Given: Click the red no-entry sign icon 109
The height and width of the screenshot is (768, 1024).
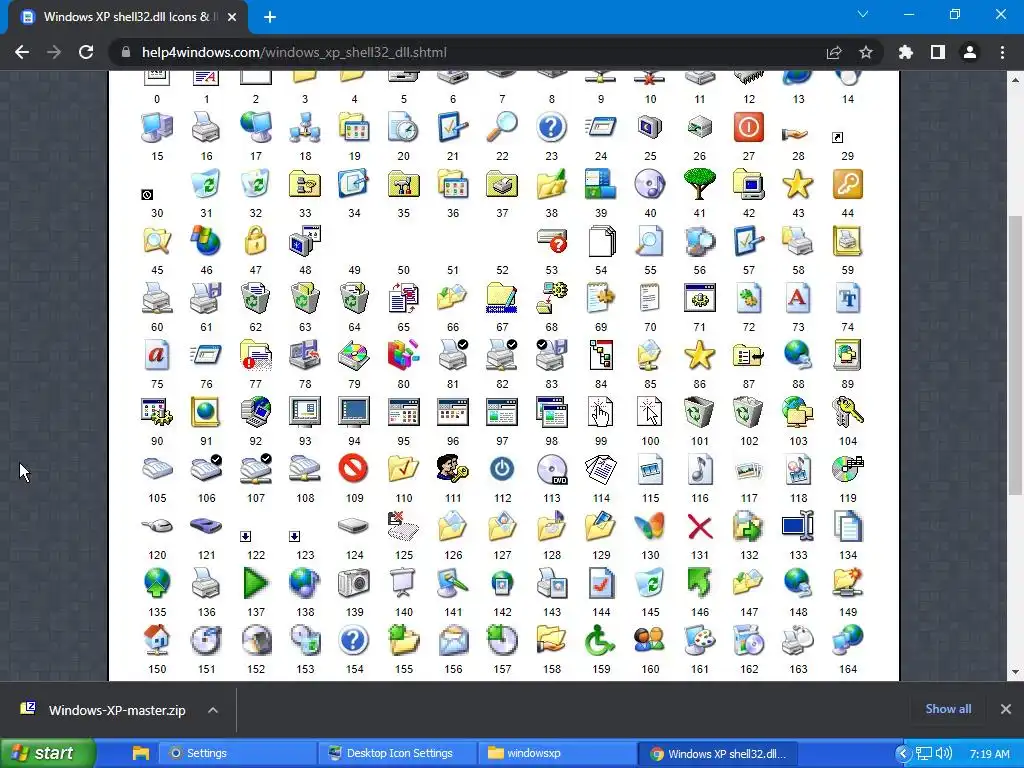Looking at the screenshot, I should (354, 469).
